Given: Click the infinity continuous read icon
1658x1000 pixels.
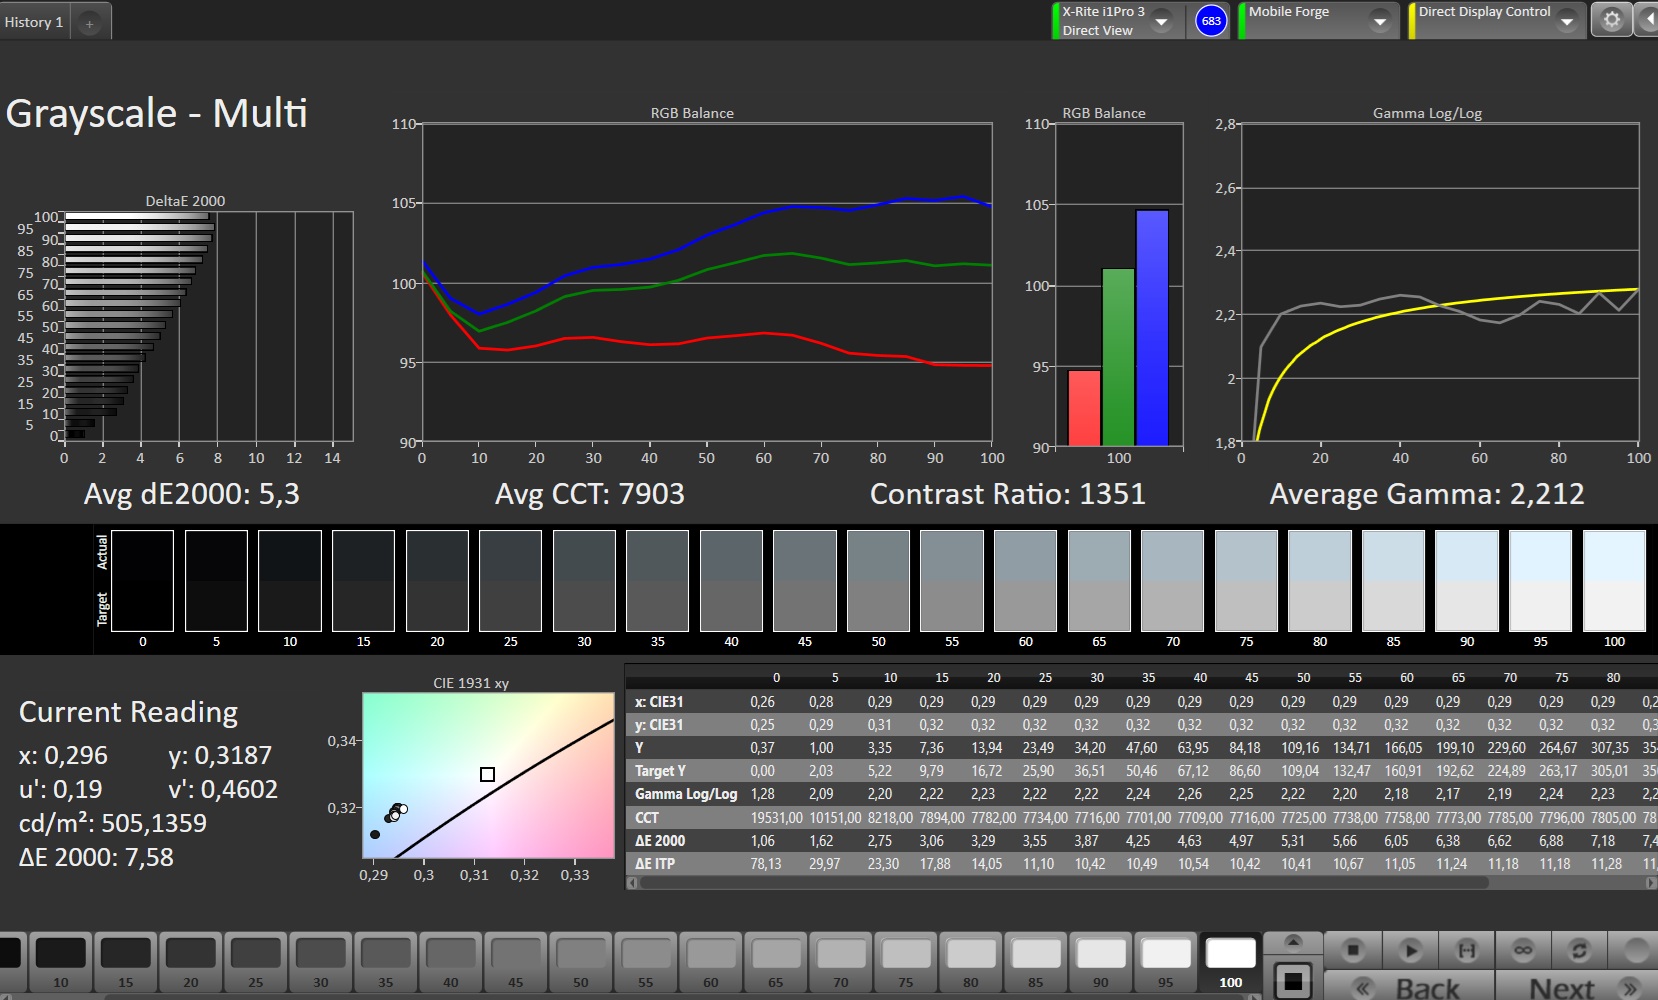Looking at the screenshot, I should click(1523, 950).
